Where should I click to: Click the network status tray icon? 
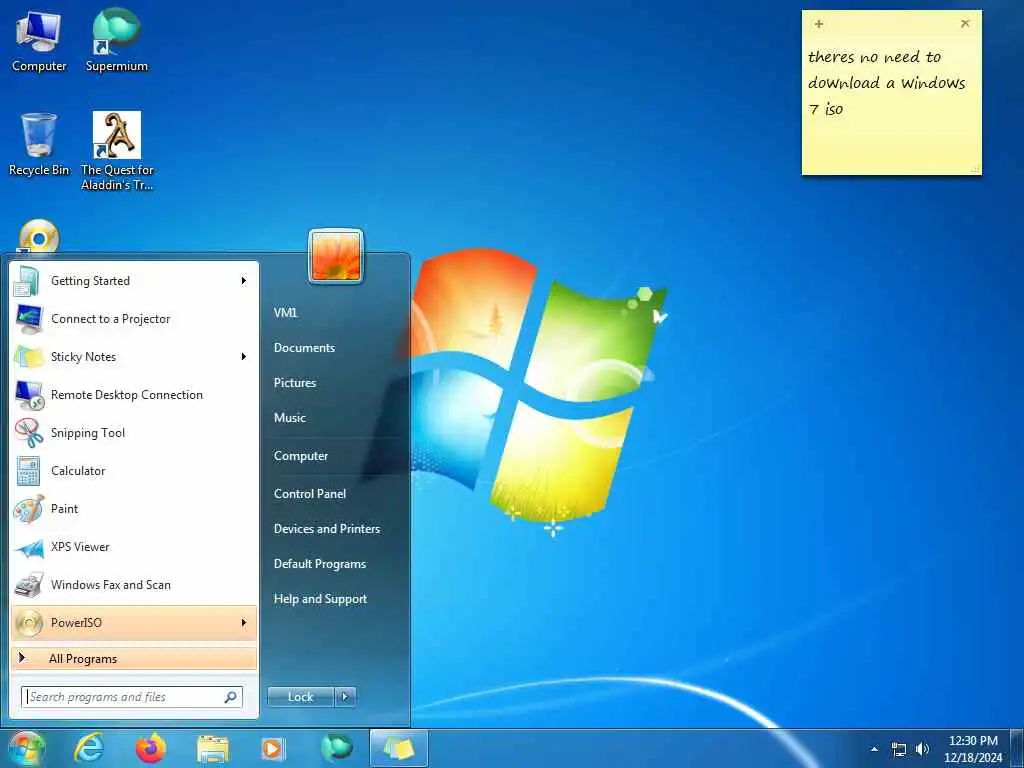899,750
